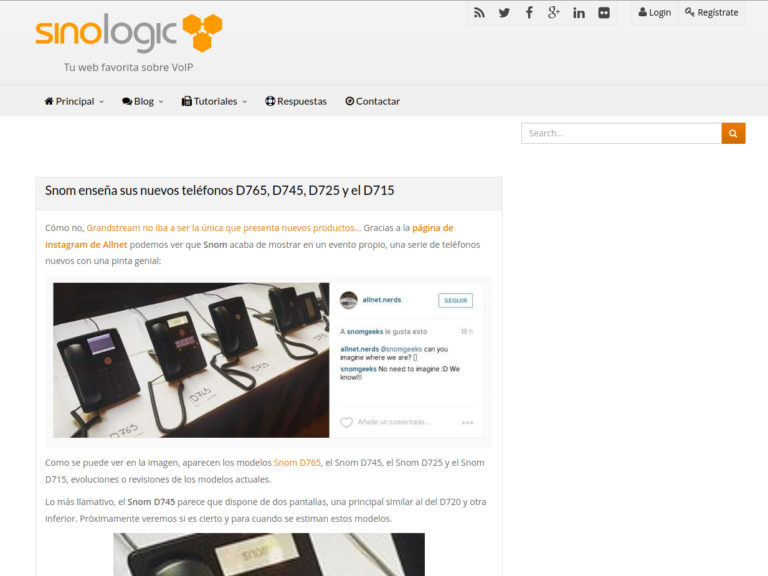Click the Login link

[x=655, y=13]
